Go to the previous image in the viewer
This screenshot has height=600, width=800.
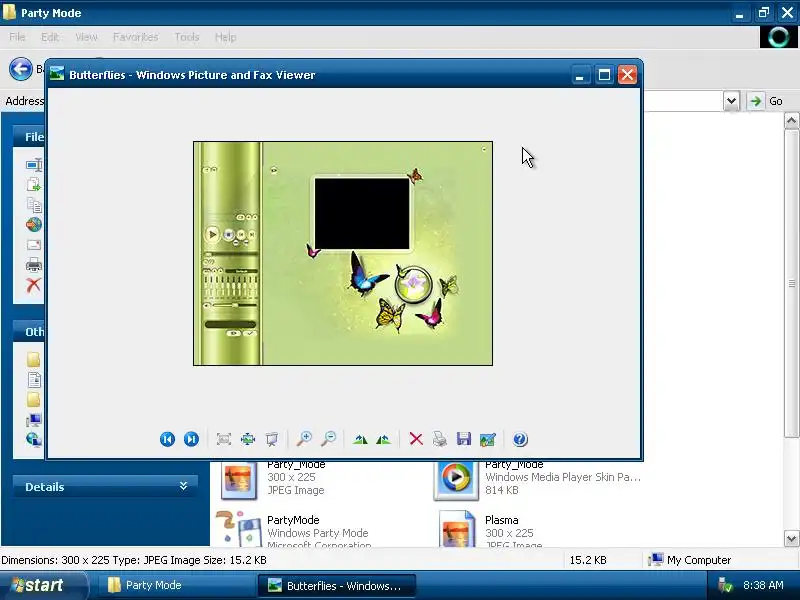(x=167, y=439)
